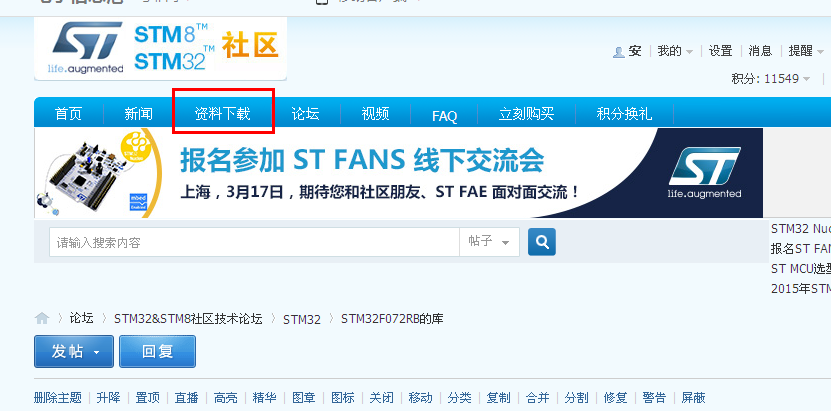Open the FAQ navigation tab

tap(445, 116)
